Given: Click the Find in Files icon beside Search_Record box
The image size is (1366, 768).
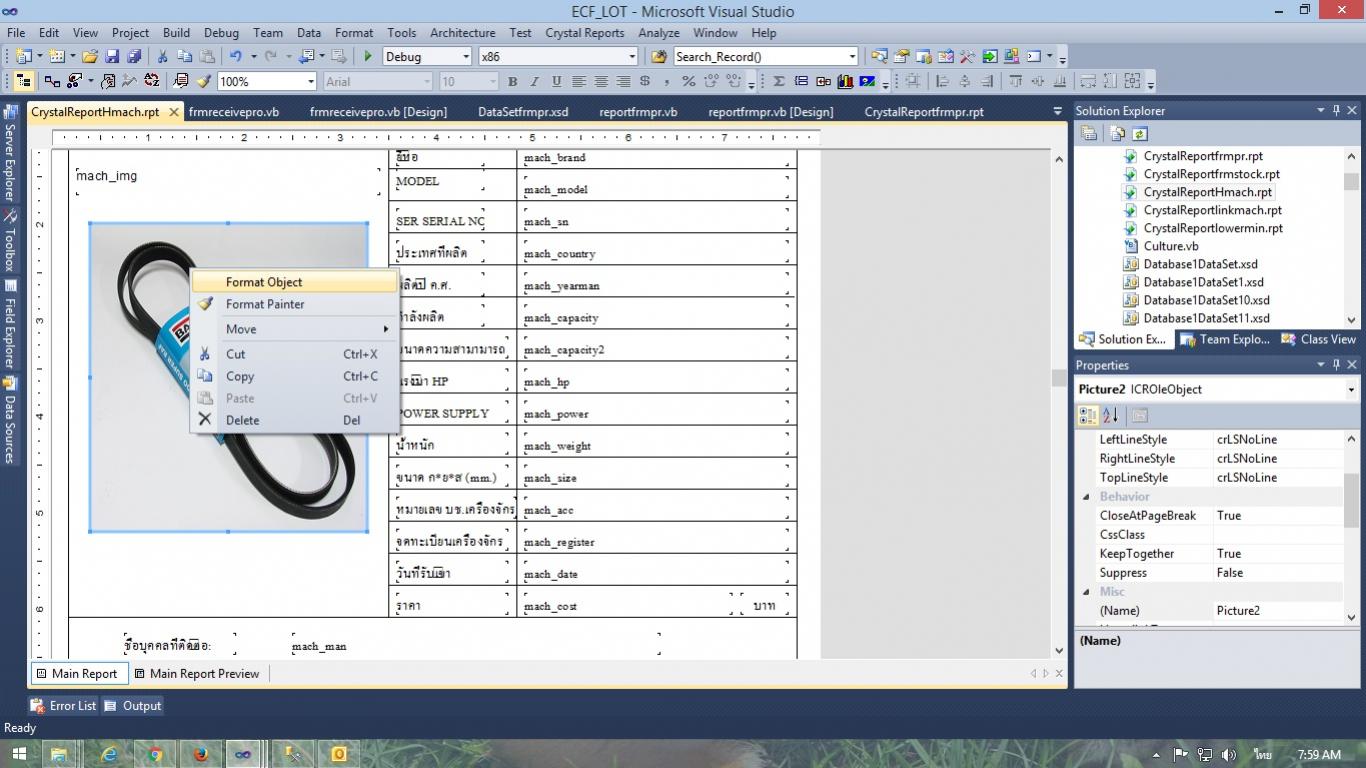Looking at the screenshot, I should click(x=660, y=57).
